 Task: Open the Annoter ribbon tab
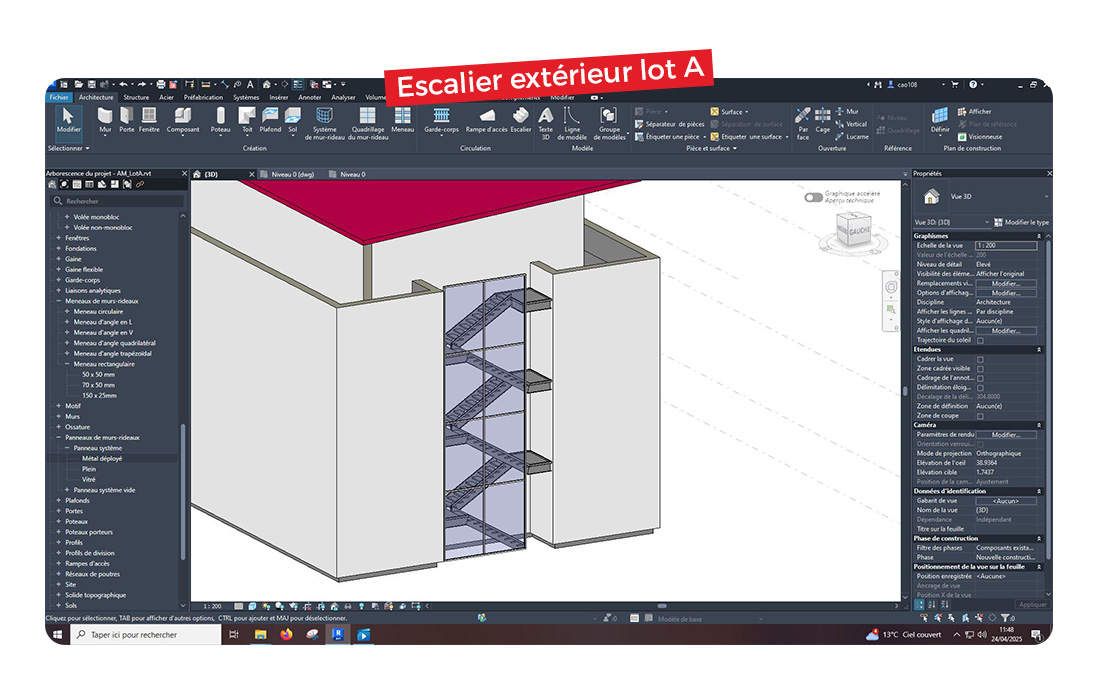coord(309,97)
